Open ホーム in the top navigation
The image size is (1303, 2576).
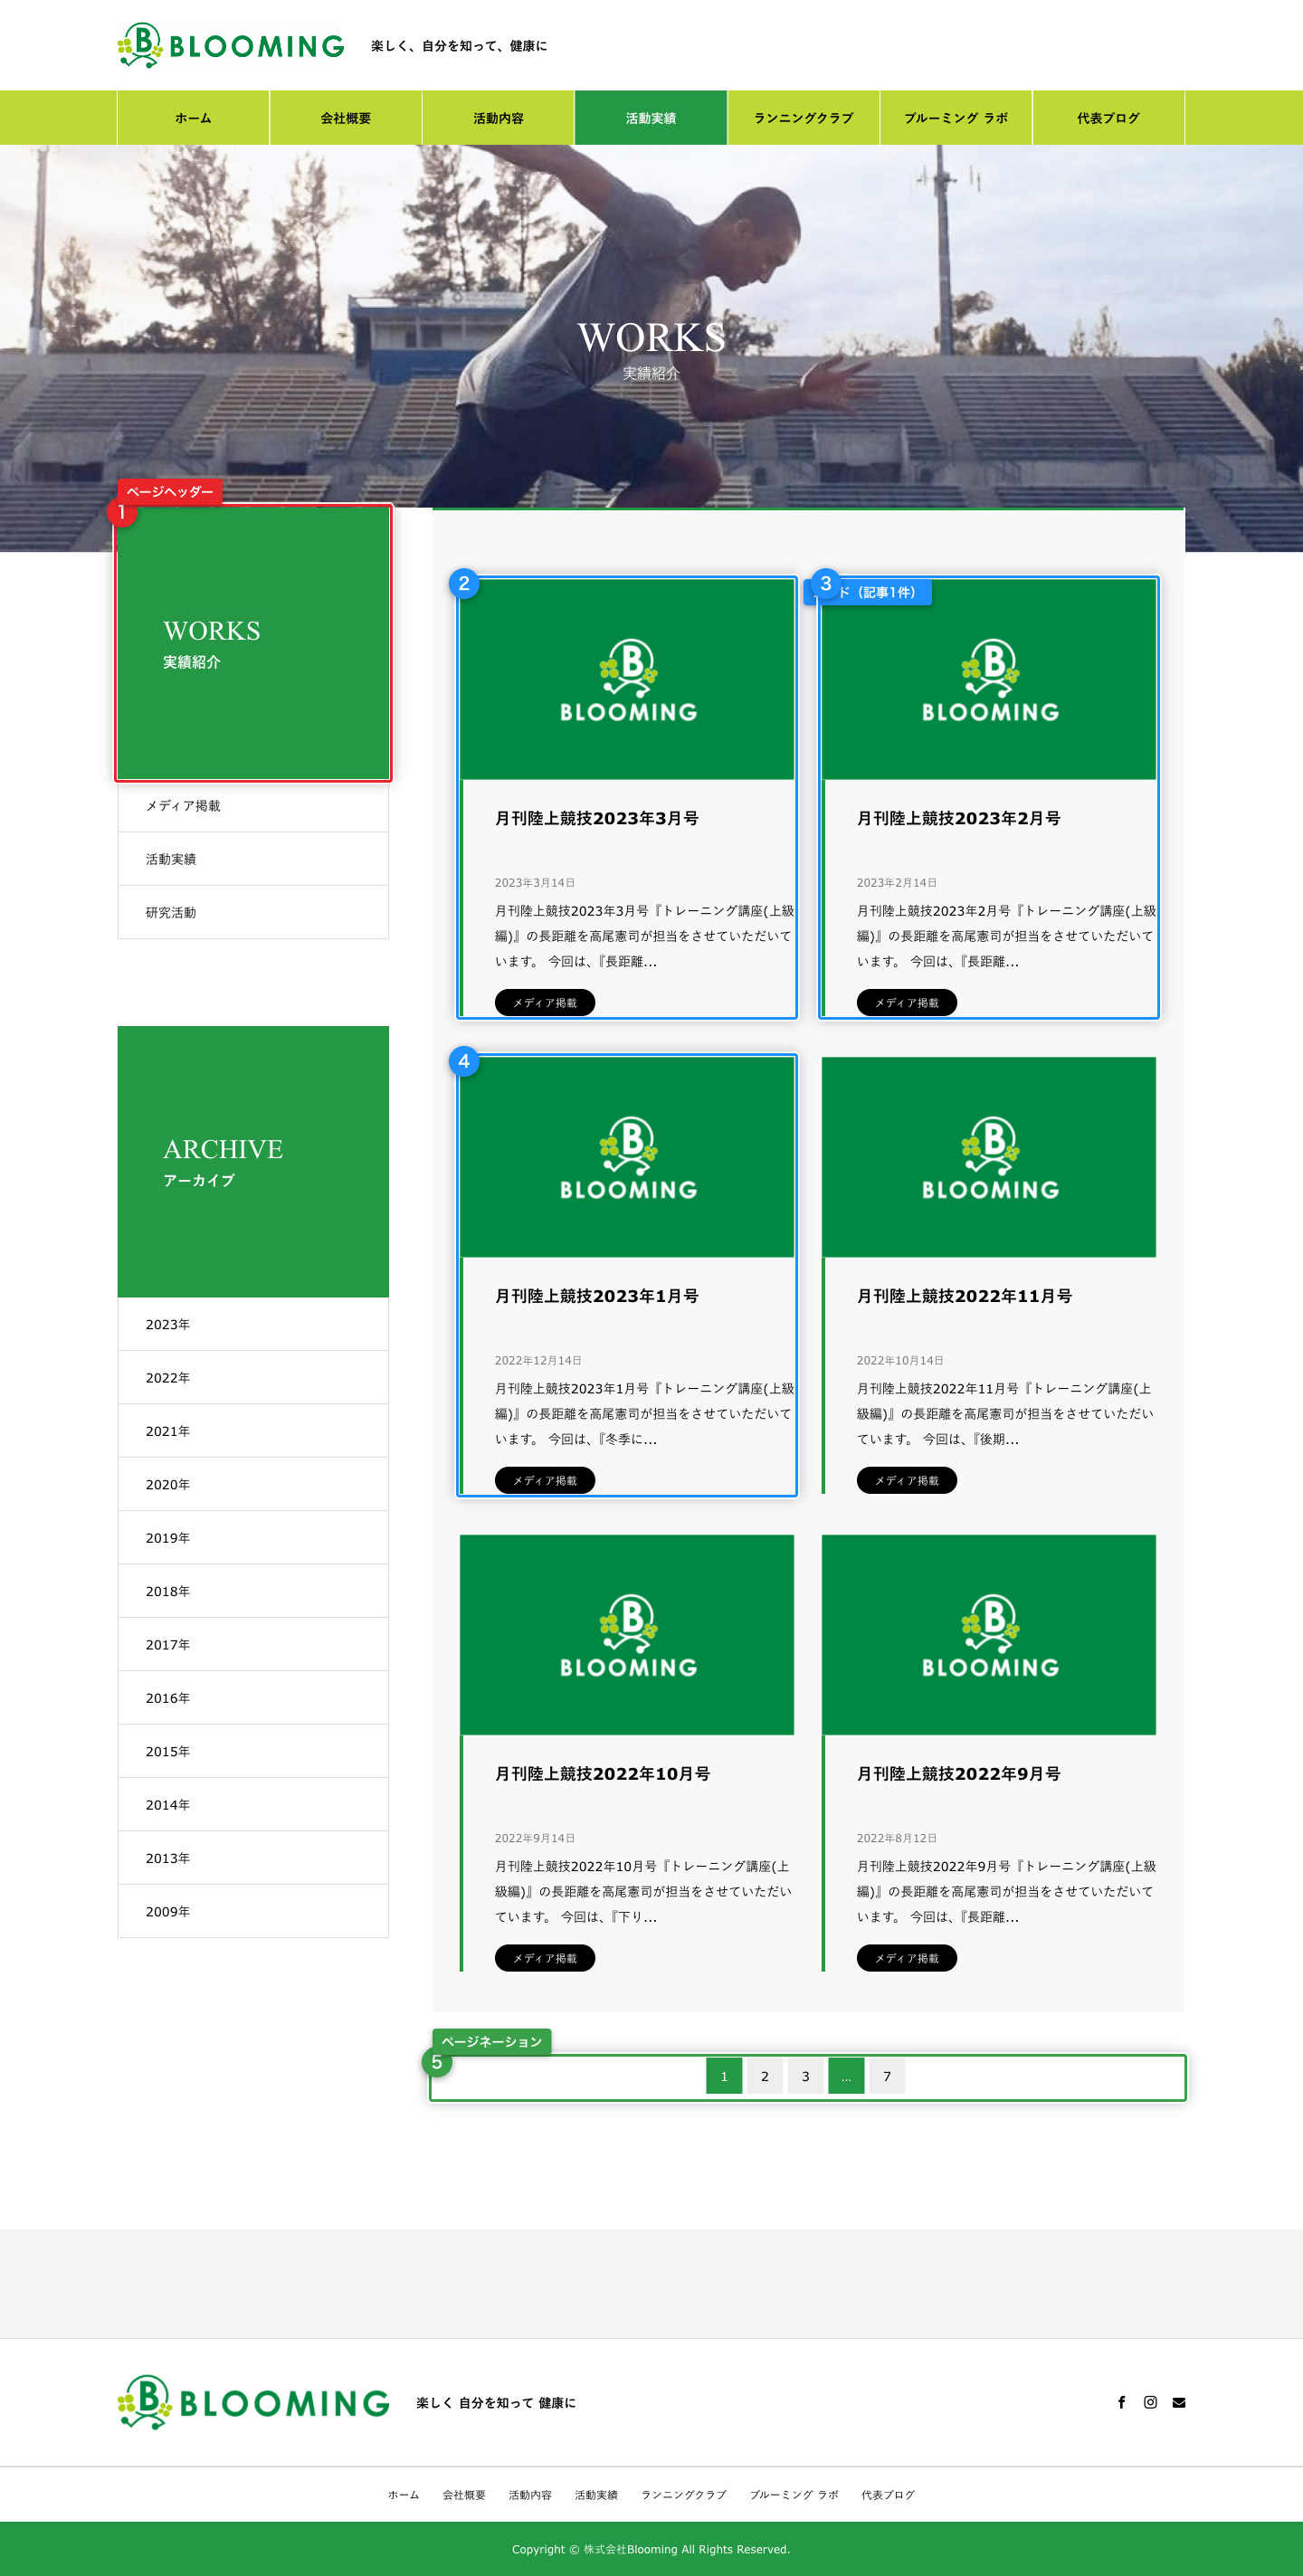point(193,118)
